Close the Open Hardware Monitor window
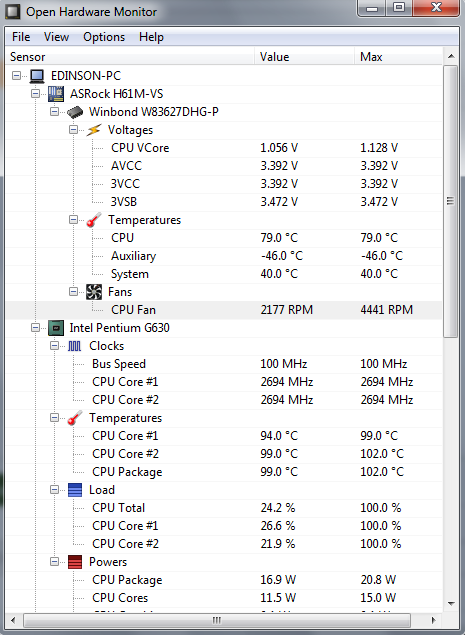The width and height of the screenshot is (465, 635). pos(436,8)
